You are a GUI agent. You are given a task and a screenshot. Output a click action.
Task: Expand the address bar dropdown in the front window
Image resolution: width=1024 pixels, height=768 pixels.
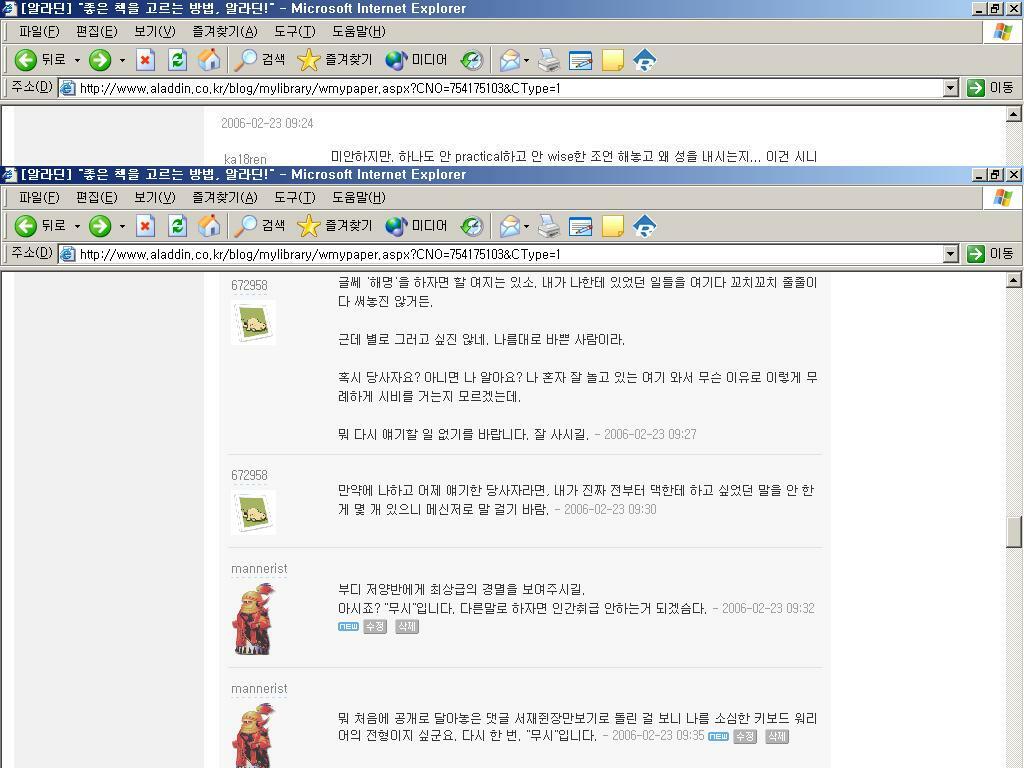[951, 254]
